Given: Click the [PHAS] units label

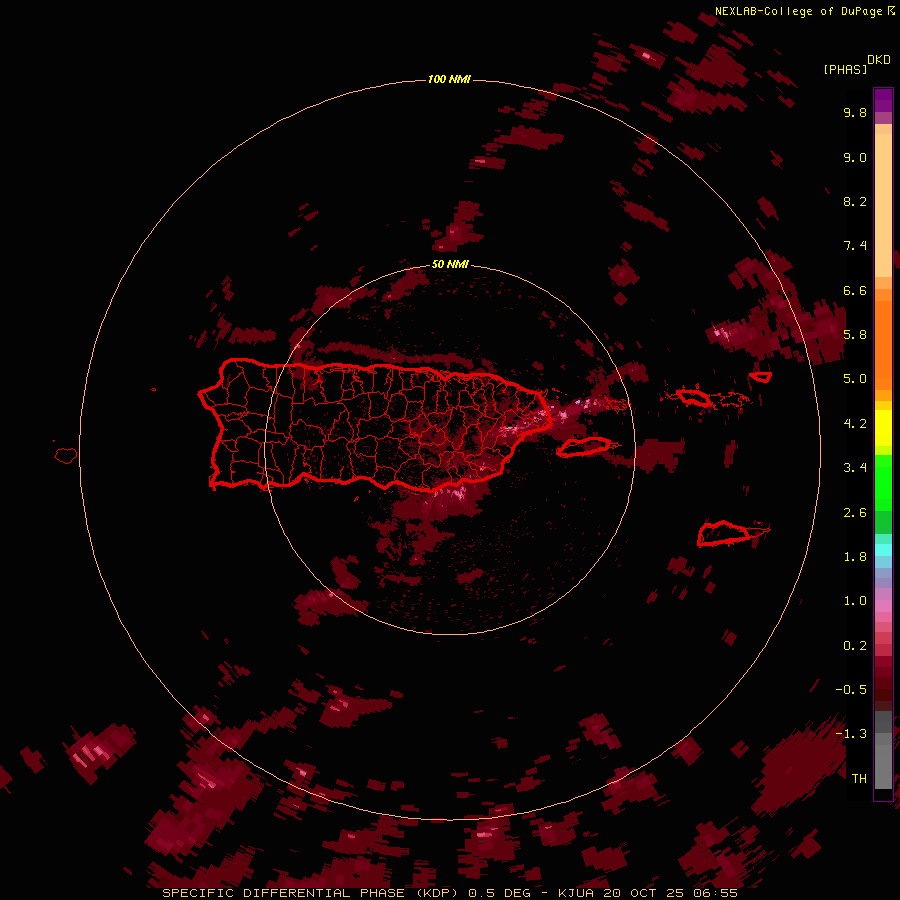Looking at the screenshot, I should pyautogui.click(x=845, y=69).
